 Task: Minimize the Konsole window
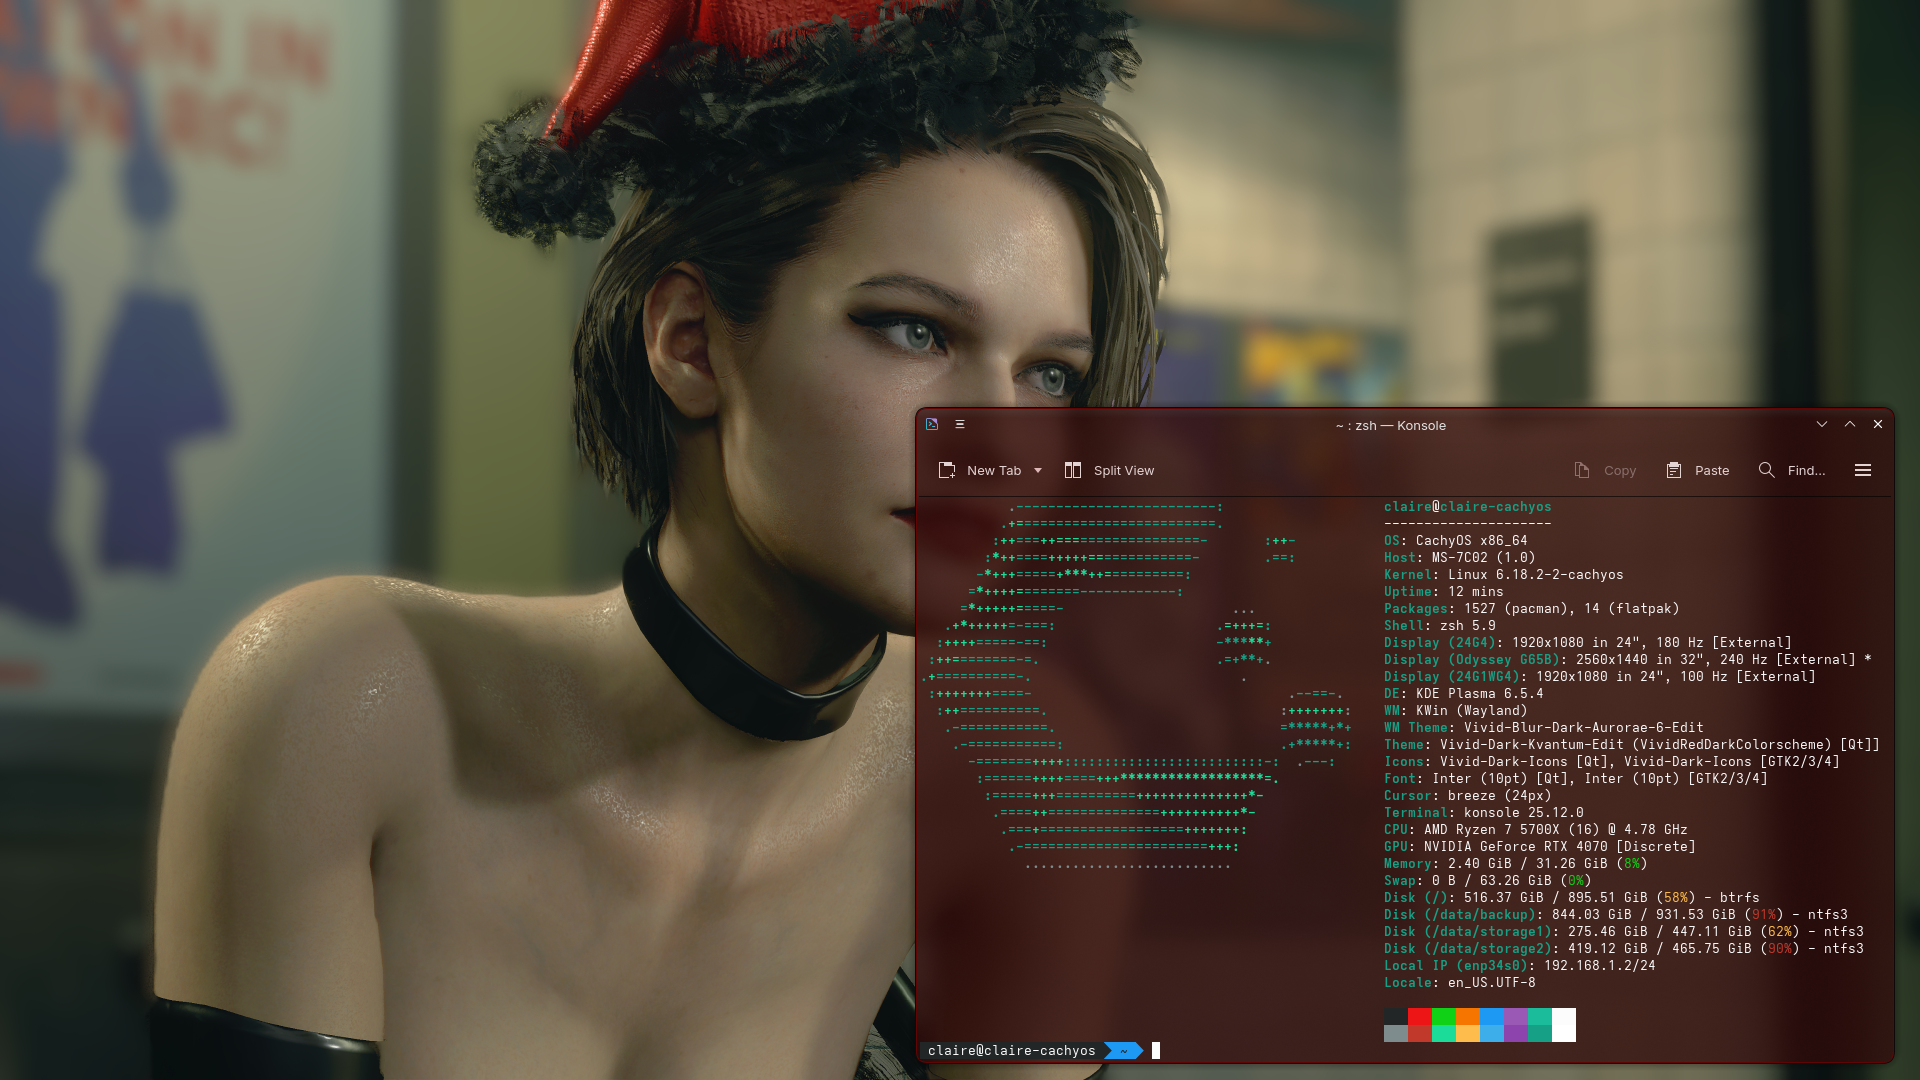1822,424
